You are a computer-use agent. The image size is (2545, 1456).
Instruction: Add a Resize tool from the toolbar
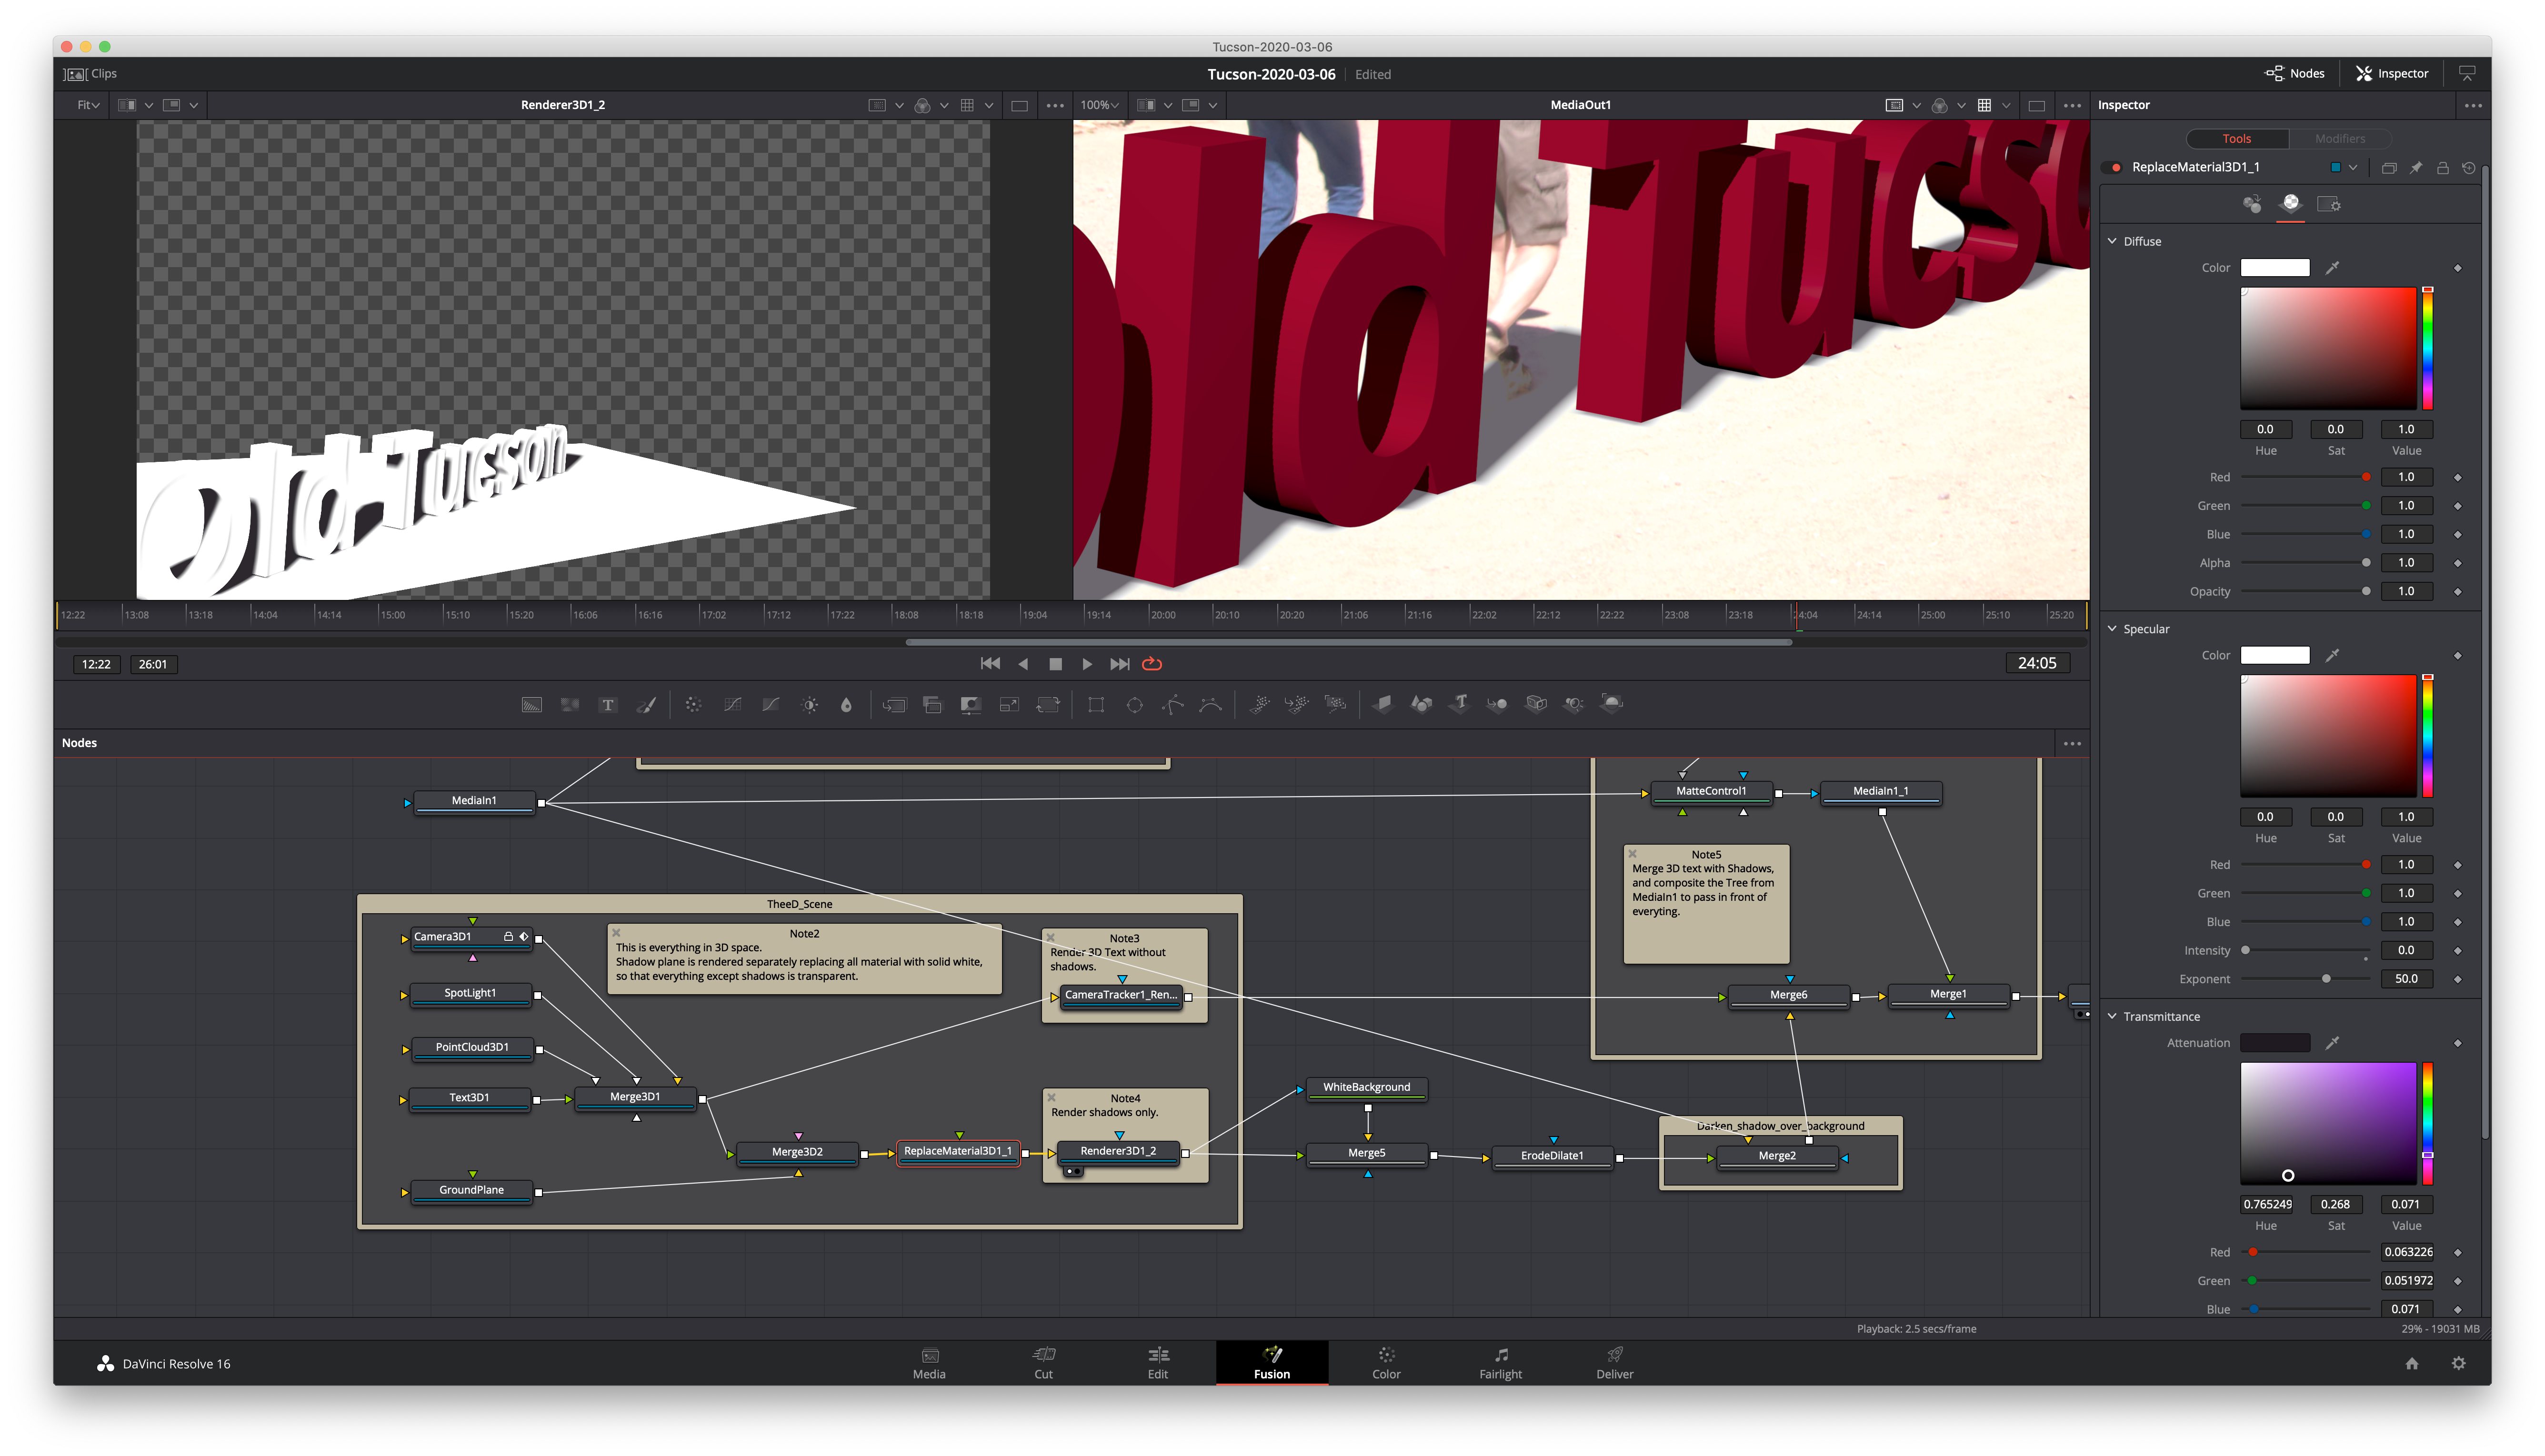[1009, 705]
